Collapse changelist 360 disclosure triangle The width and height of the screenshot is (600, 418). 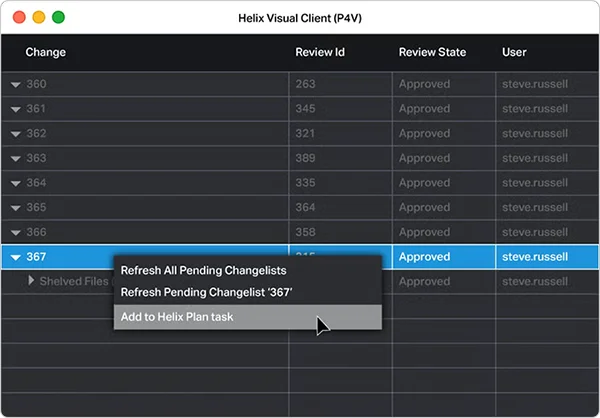pos(16,85)
